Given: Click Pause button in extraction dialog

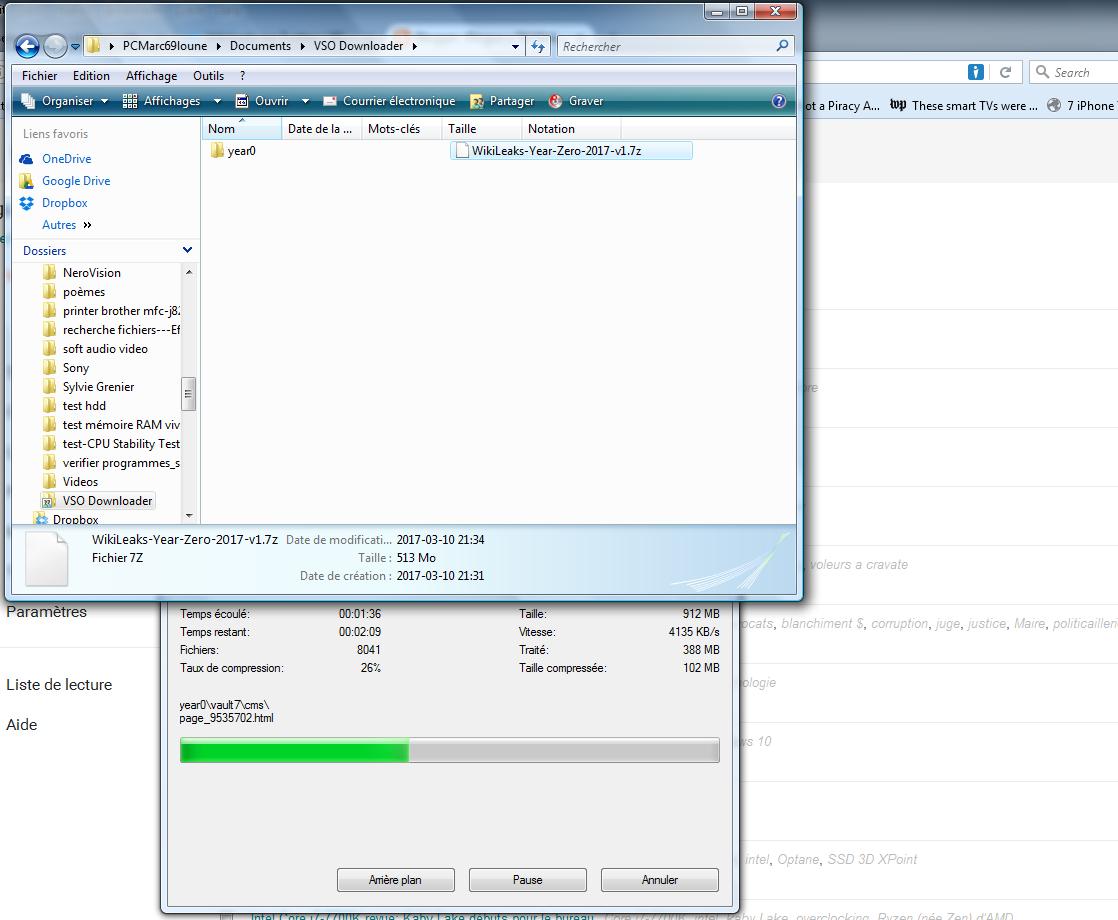Looking at the screenshot, I should (528, 880).
